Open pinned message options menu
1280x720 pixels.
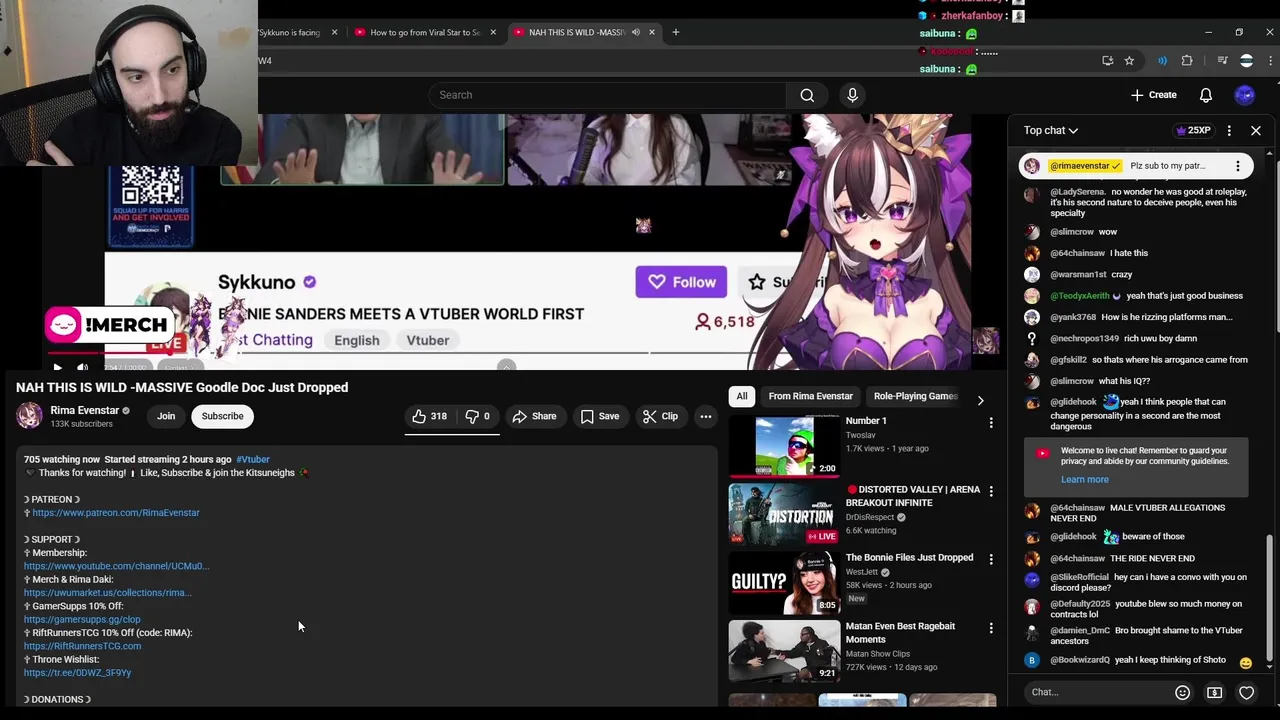tap(1238, 166)
